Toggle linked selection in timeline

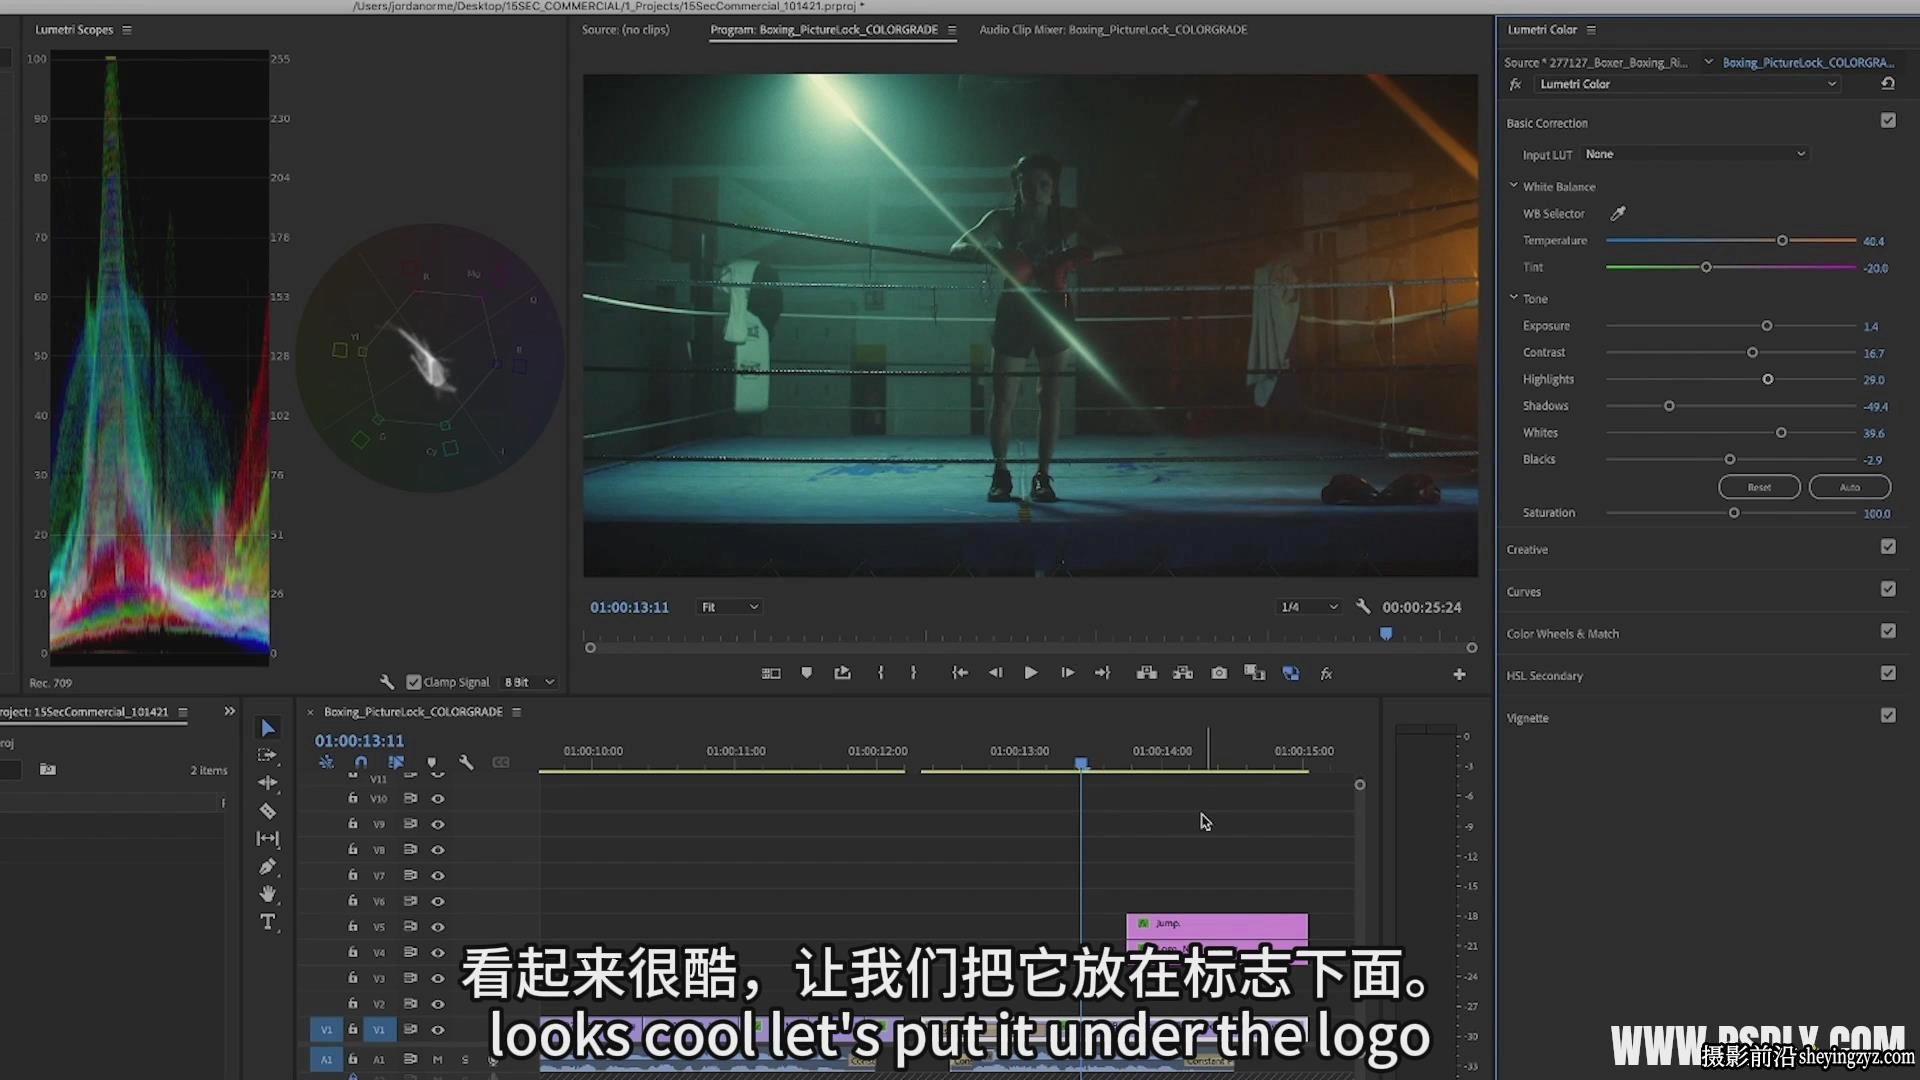pyautogui.click(x=396, y=762)
